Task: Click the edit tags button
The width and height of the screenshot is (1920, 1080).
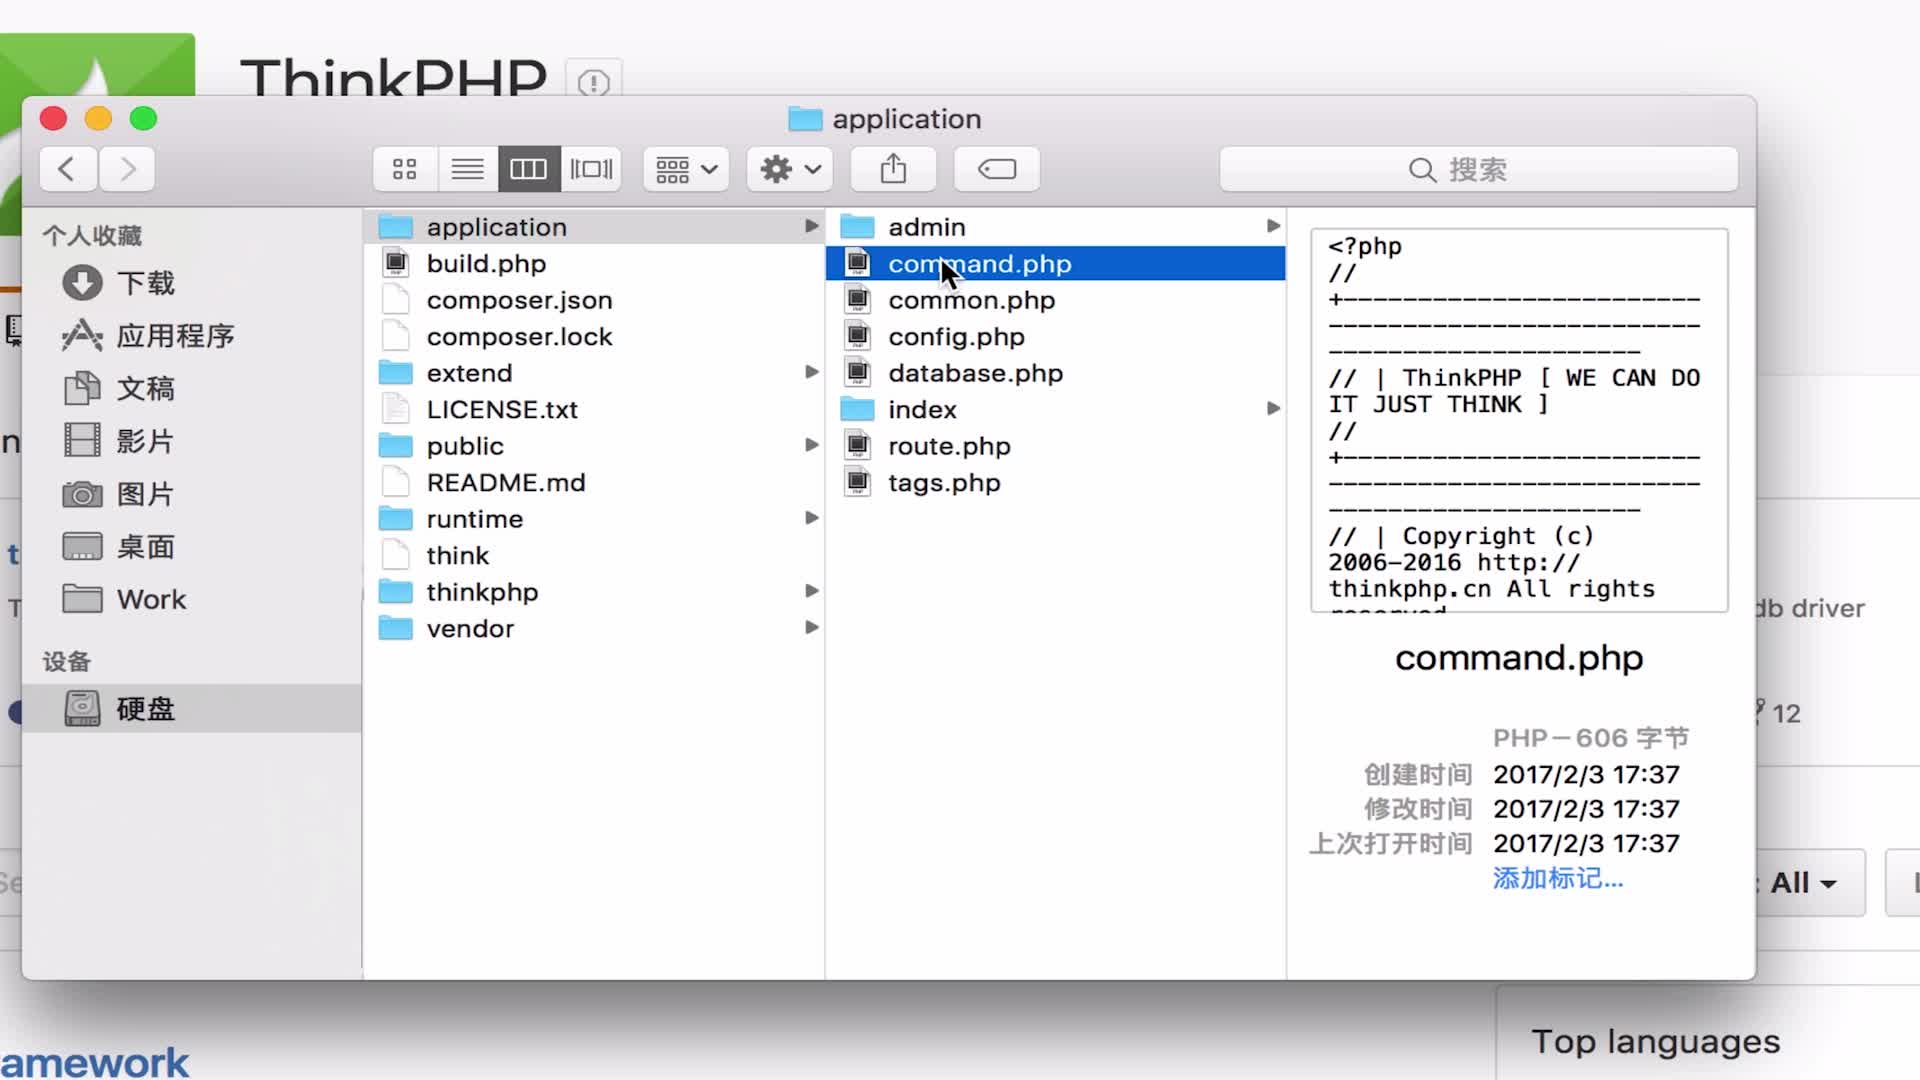Action: pyautogui.click(x=997, y=169)
